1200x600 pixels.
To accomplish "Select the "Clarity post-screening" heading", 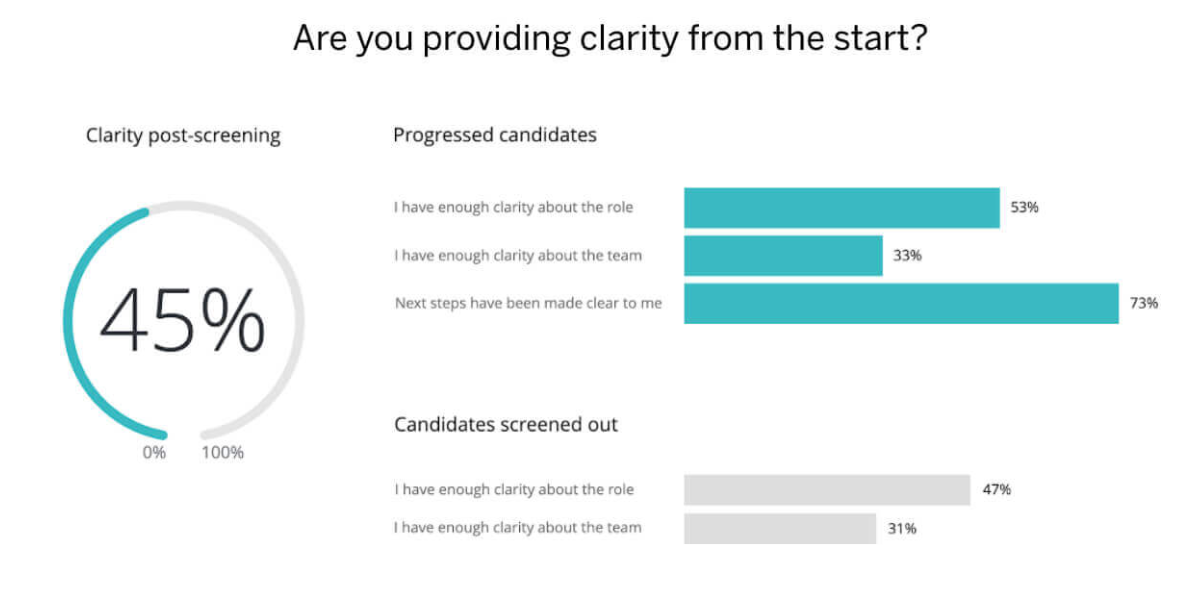I will pos(183,136).
